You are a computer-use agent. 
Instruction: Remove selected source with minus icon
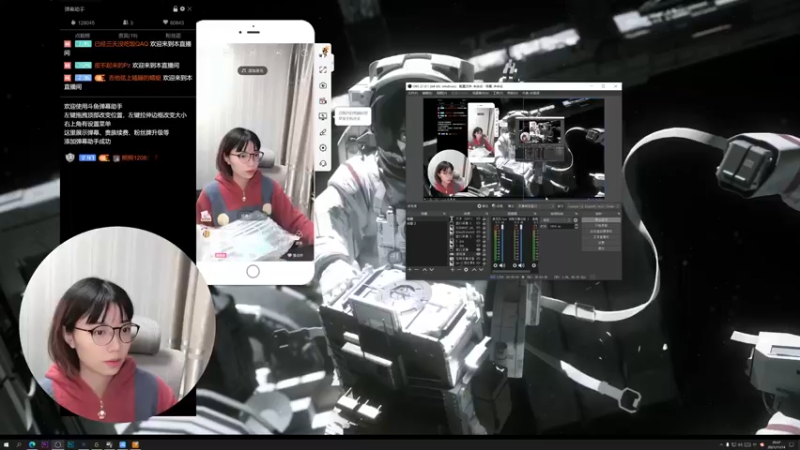[x=459, y=269]
